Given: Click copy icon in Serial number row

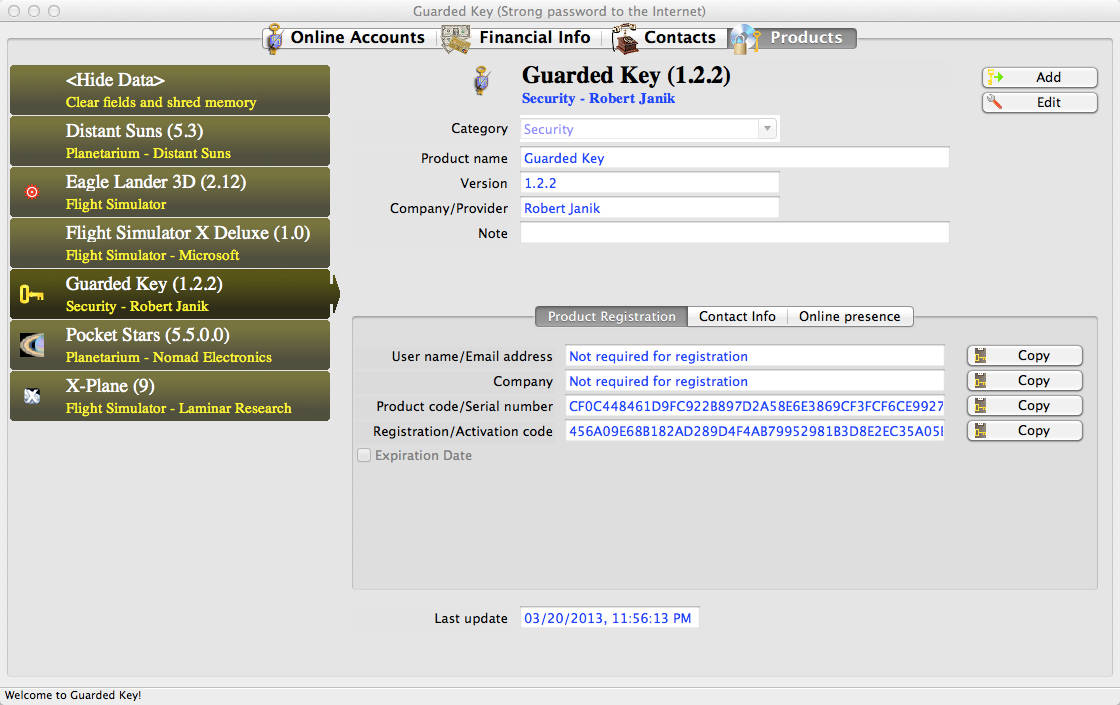Looking at the screenshot, I should tap(981, 406).
